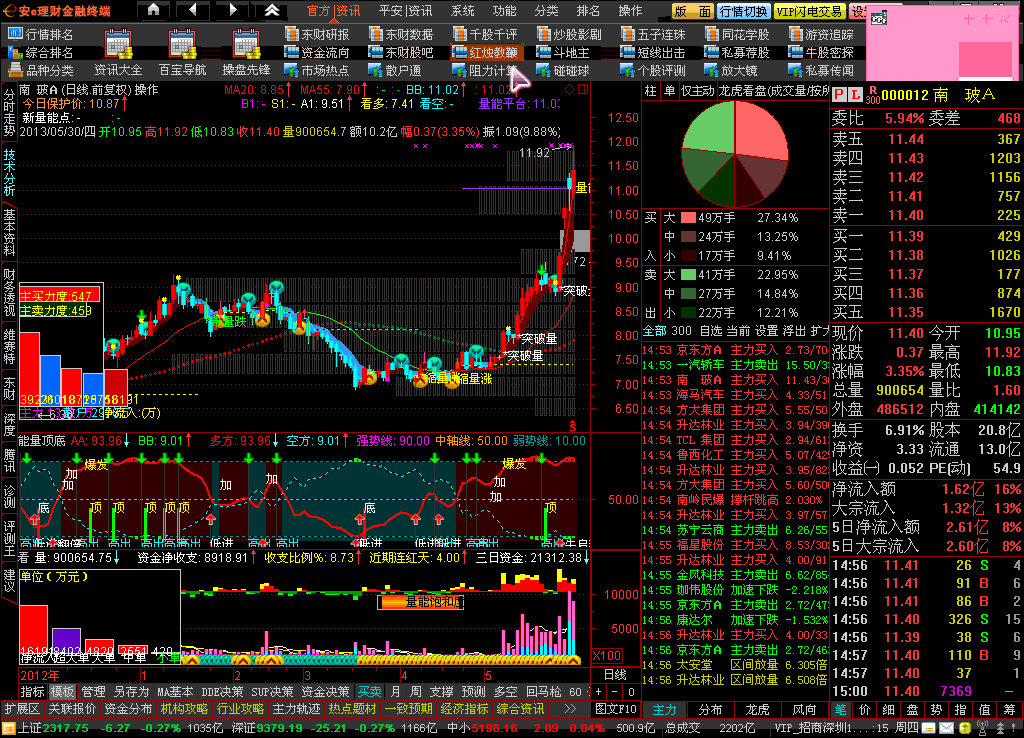1024x738 pixels.
Task: Click the VIP闪电交易 button
Action: point(810,11)
